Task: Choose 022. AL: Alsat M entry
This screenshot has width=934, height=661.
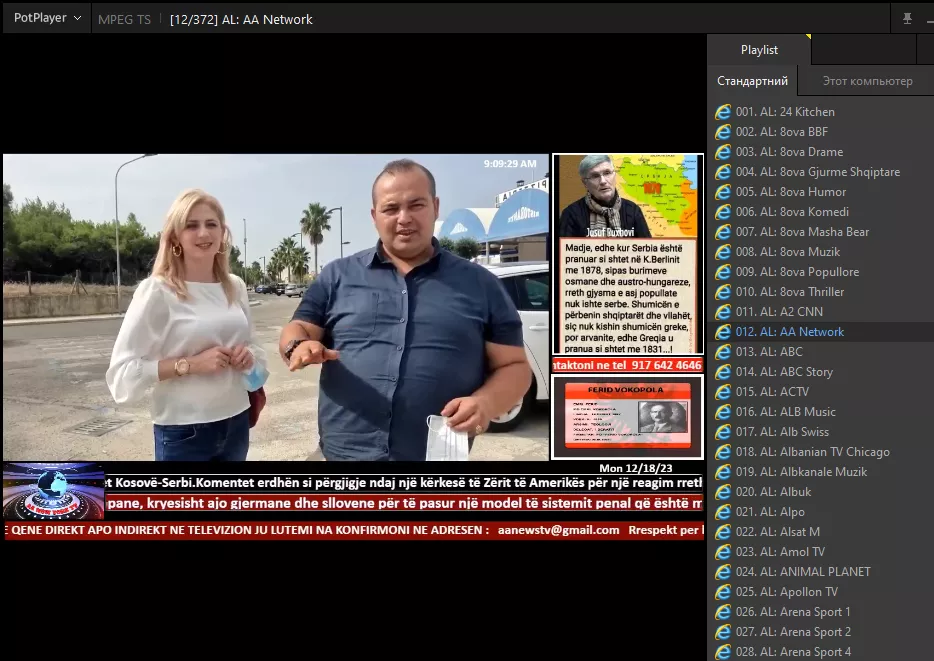Action: (822, 532)
